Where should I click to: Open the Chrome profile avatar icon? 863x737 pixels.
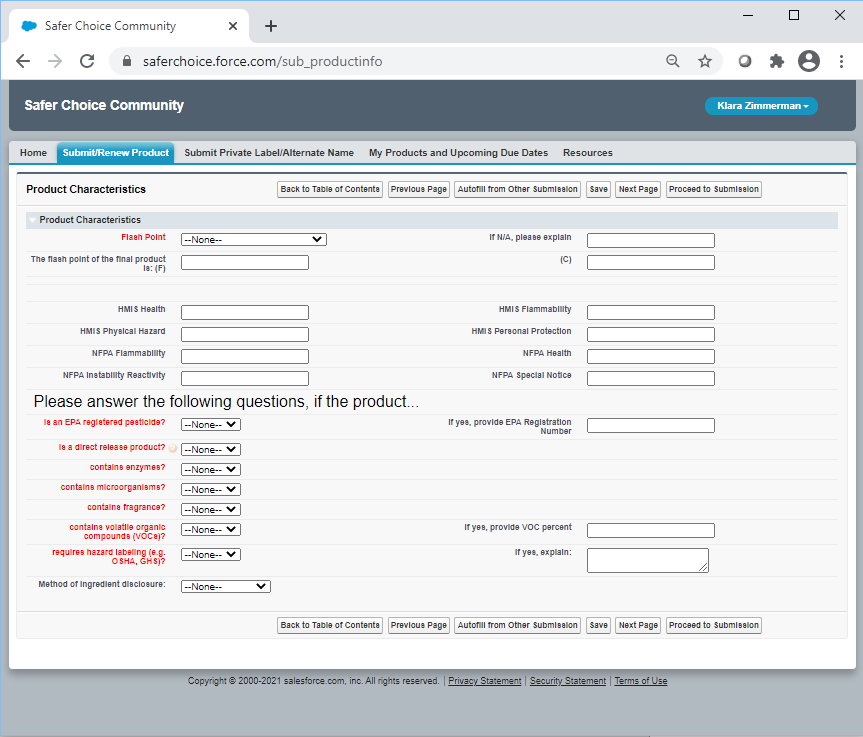(x=808, y=61)
